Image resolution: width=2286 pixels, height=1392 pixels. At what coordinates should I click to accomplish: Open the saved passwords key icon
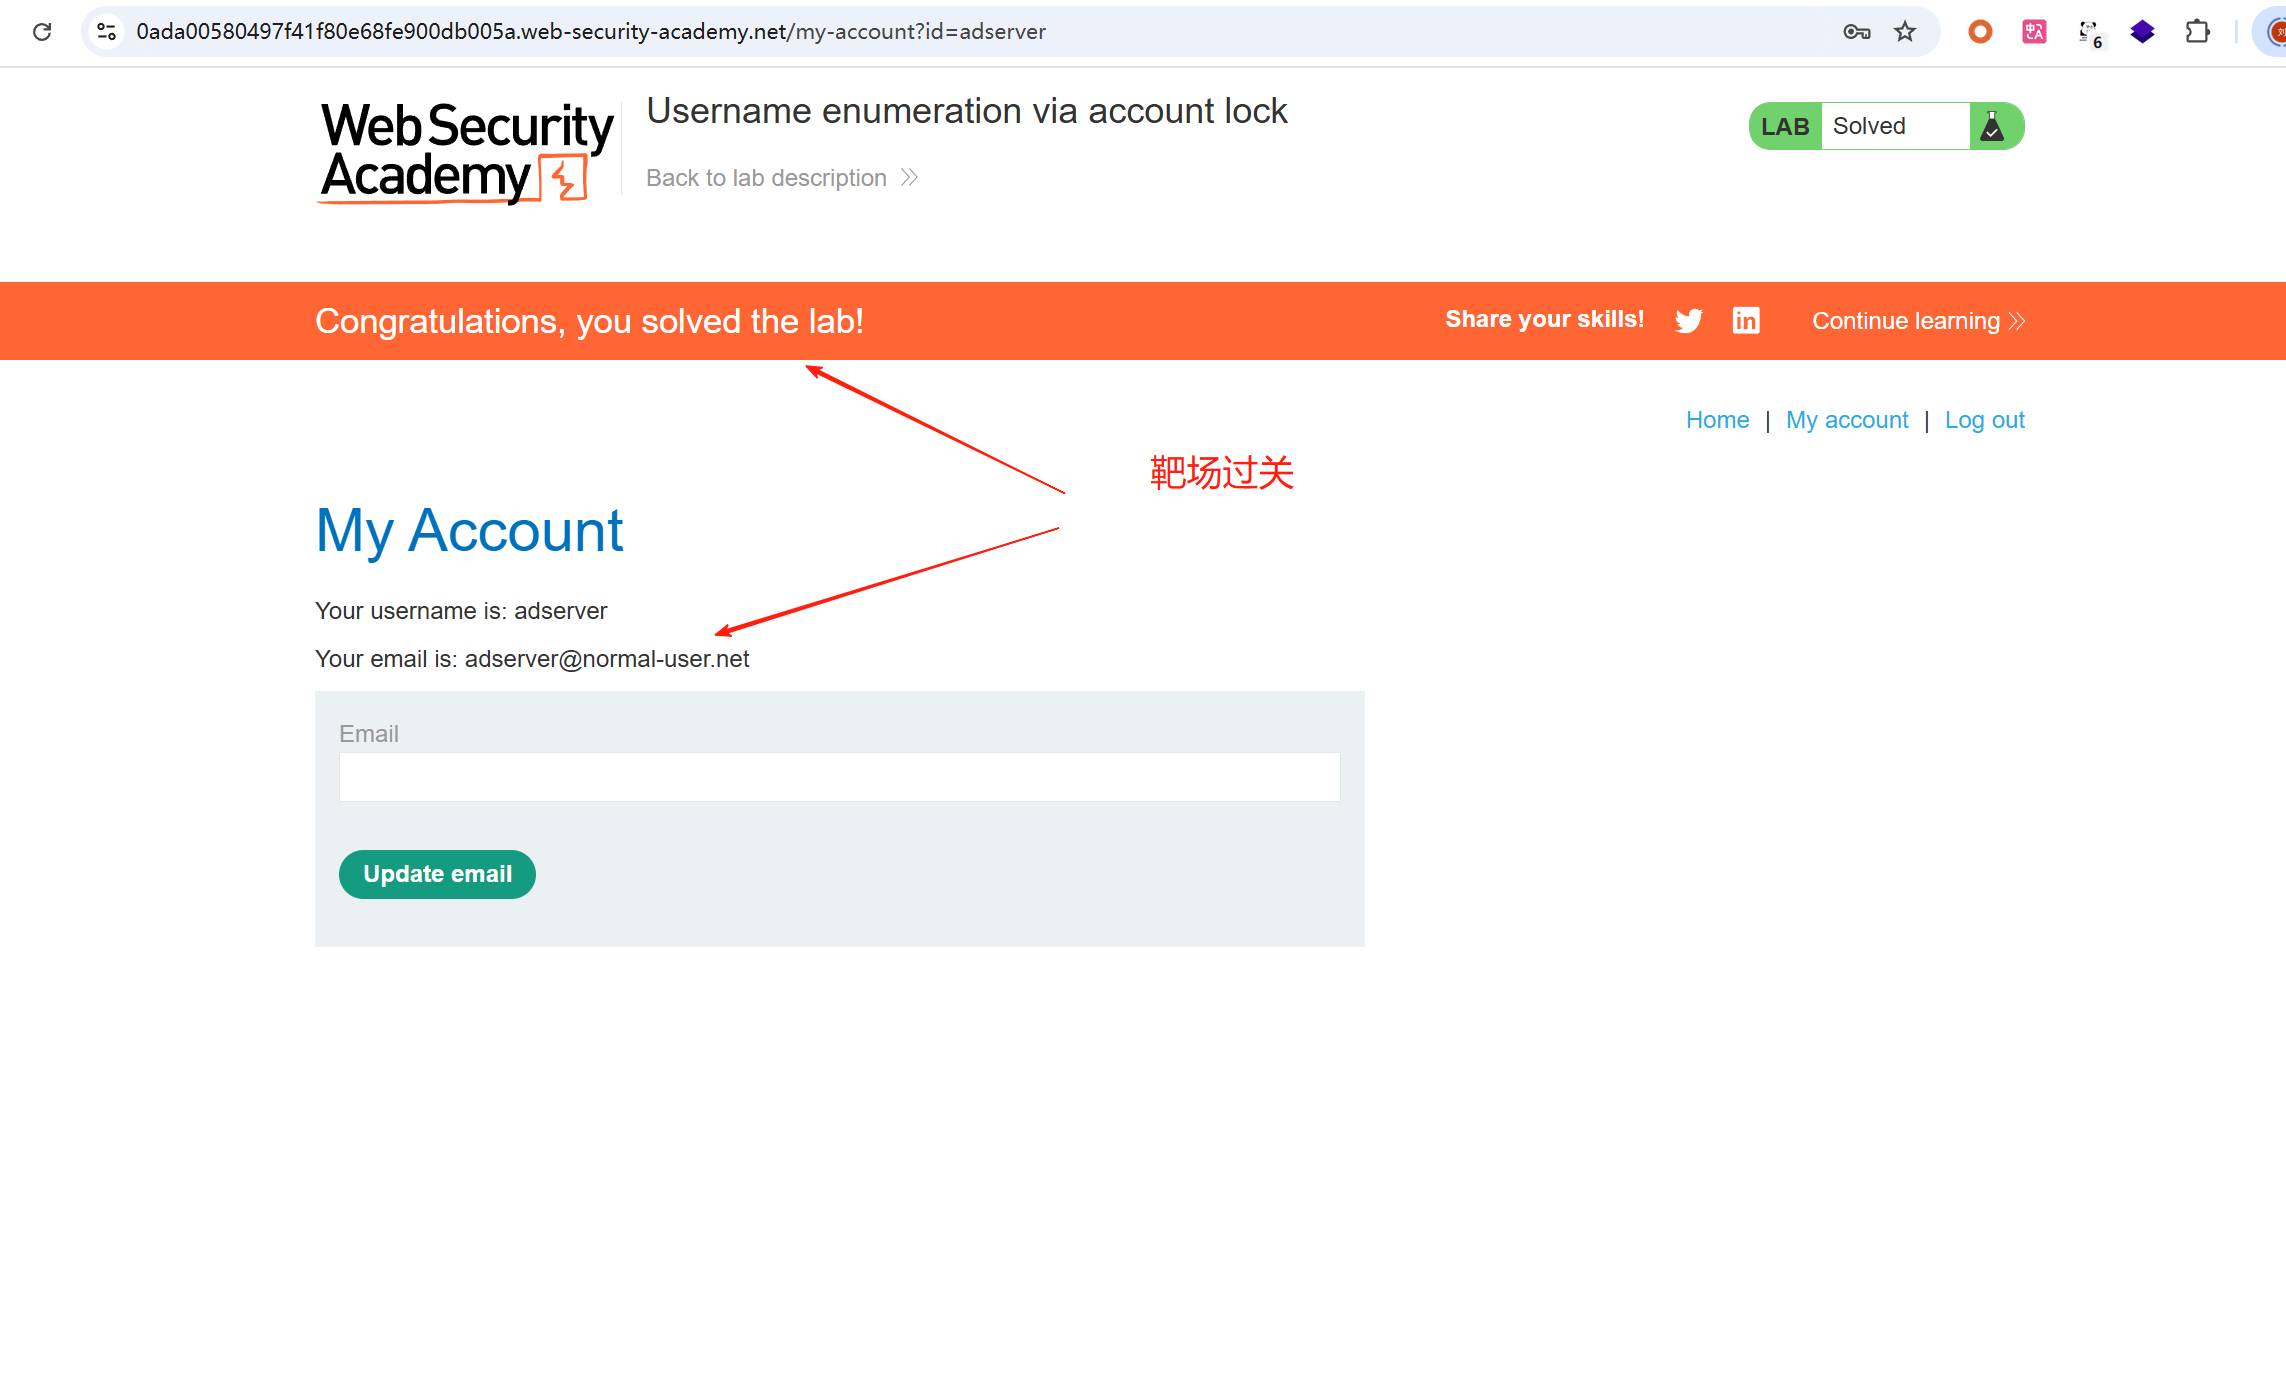click(x=1856, y=32)
